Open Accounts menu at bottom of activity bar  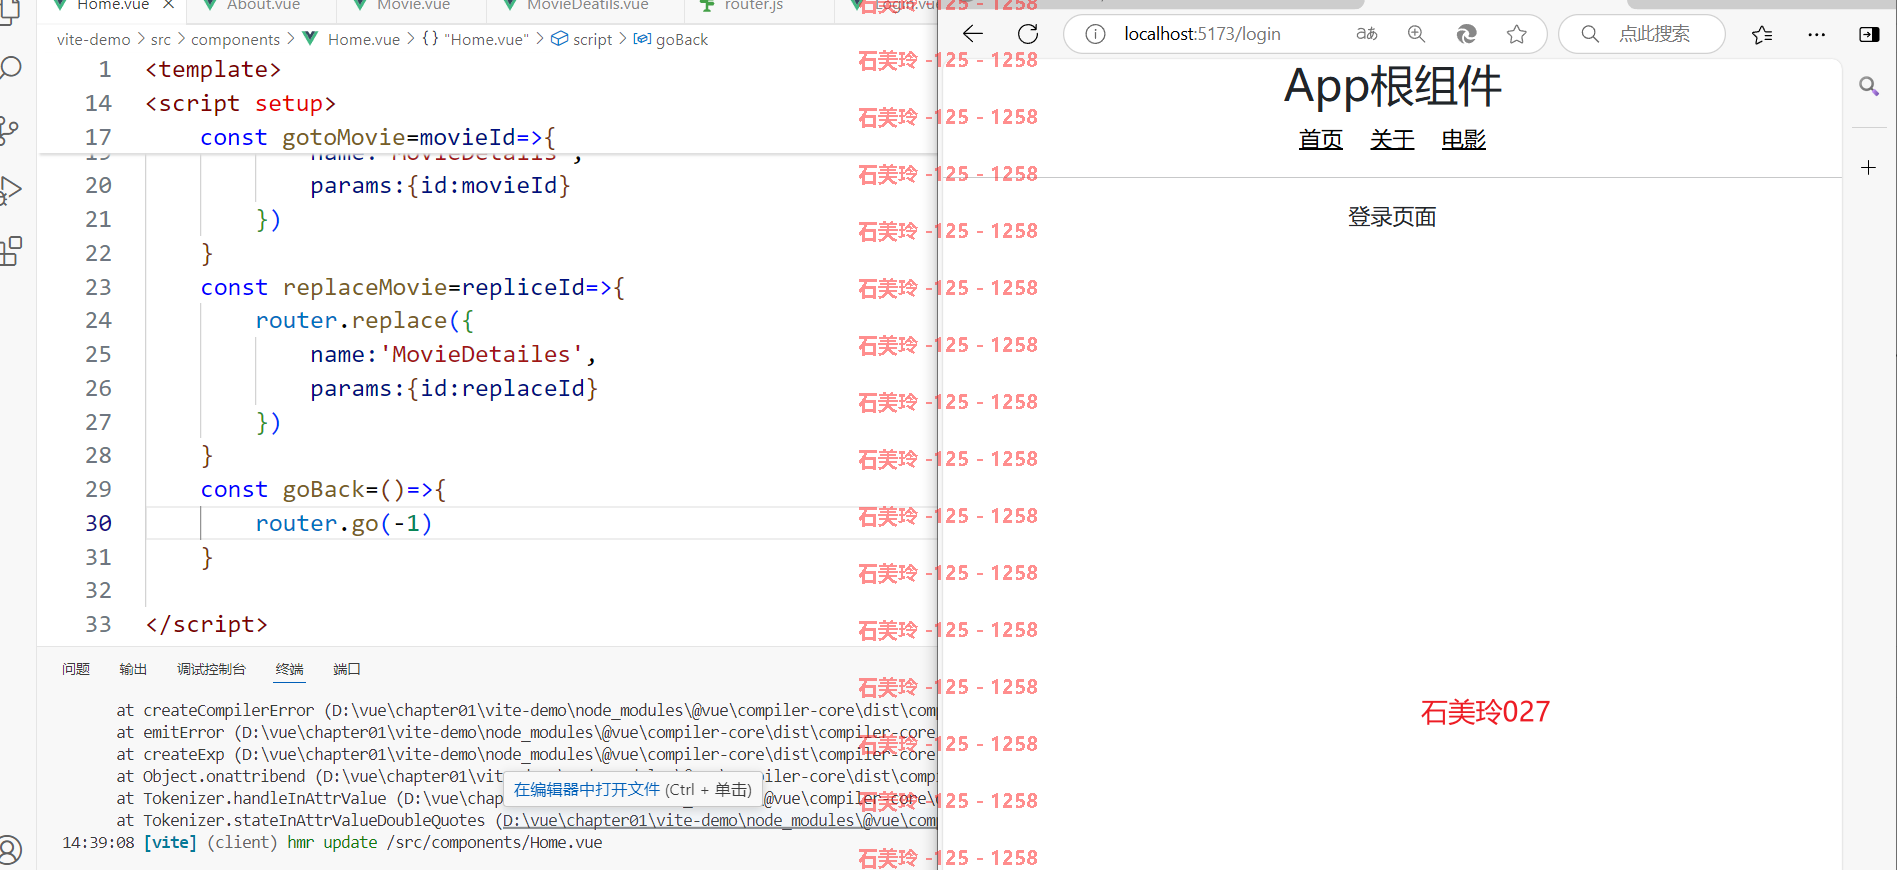click(x=10, y=851)
